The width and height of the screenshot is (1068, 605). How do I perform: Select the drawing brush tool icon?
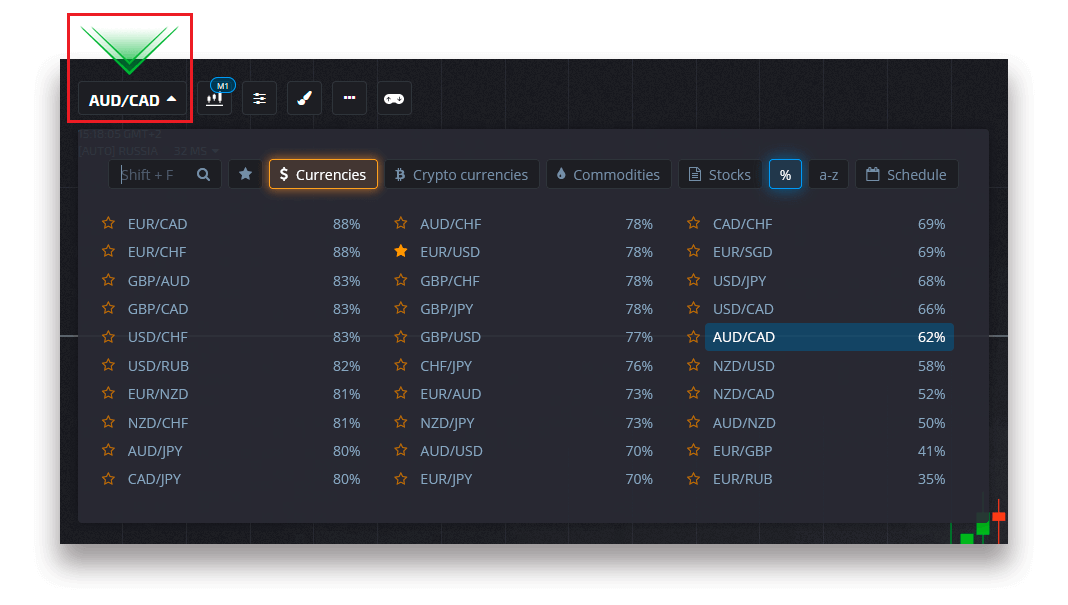click(x=304, y=99)
